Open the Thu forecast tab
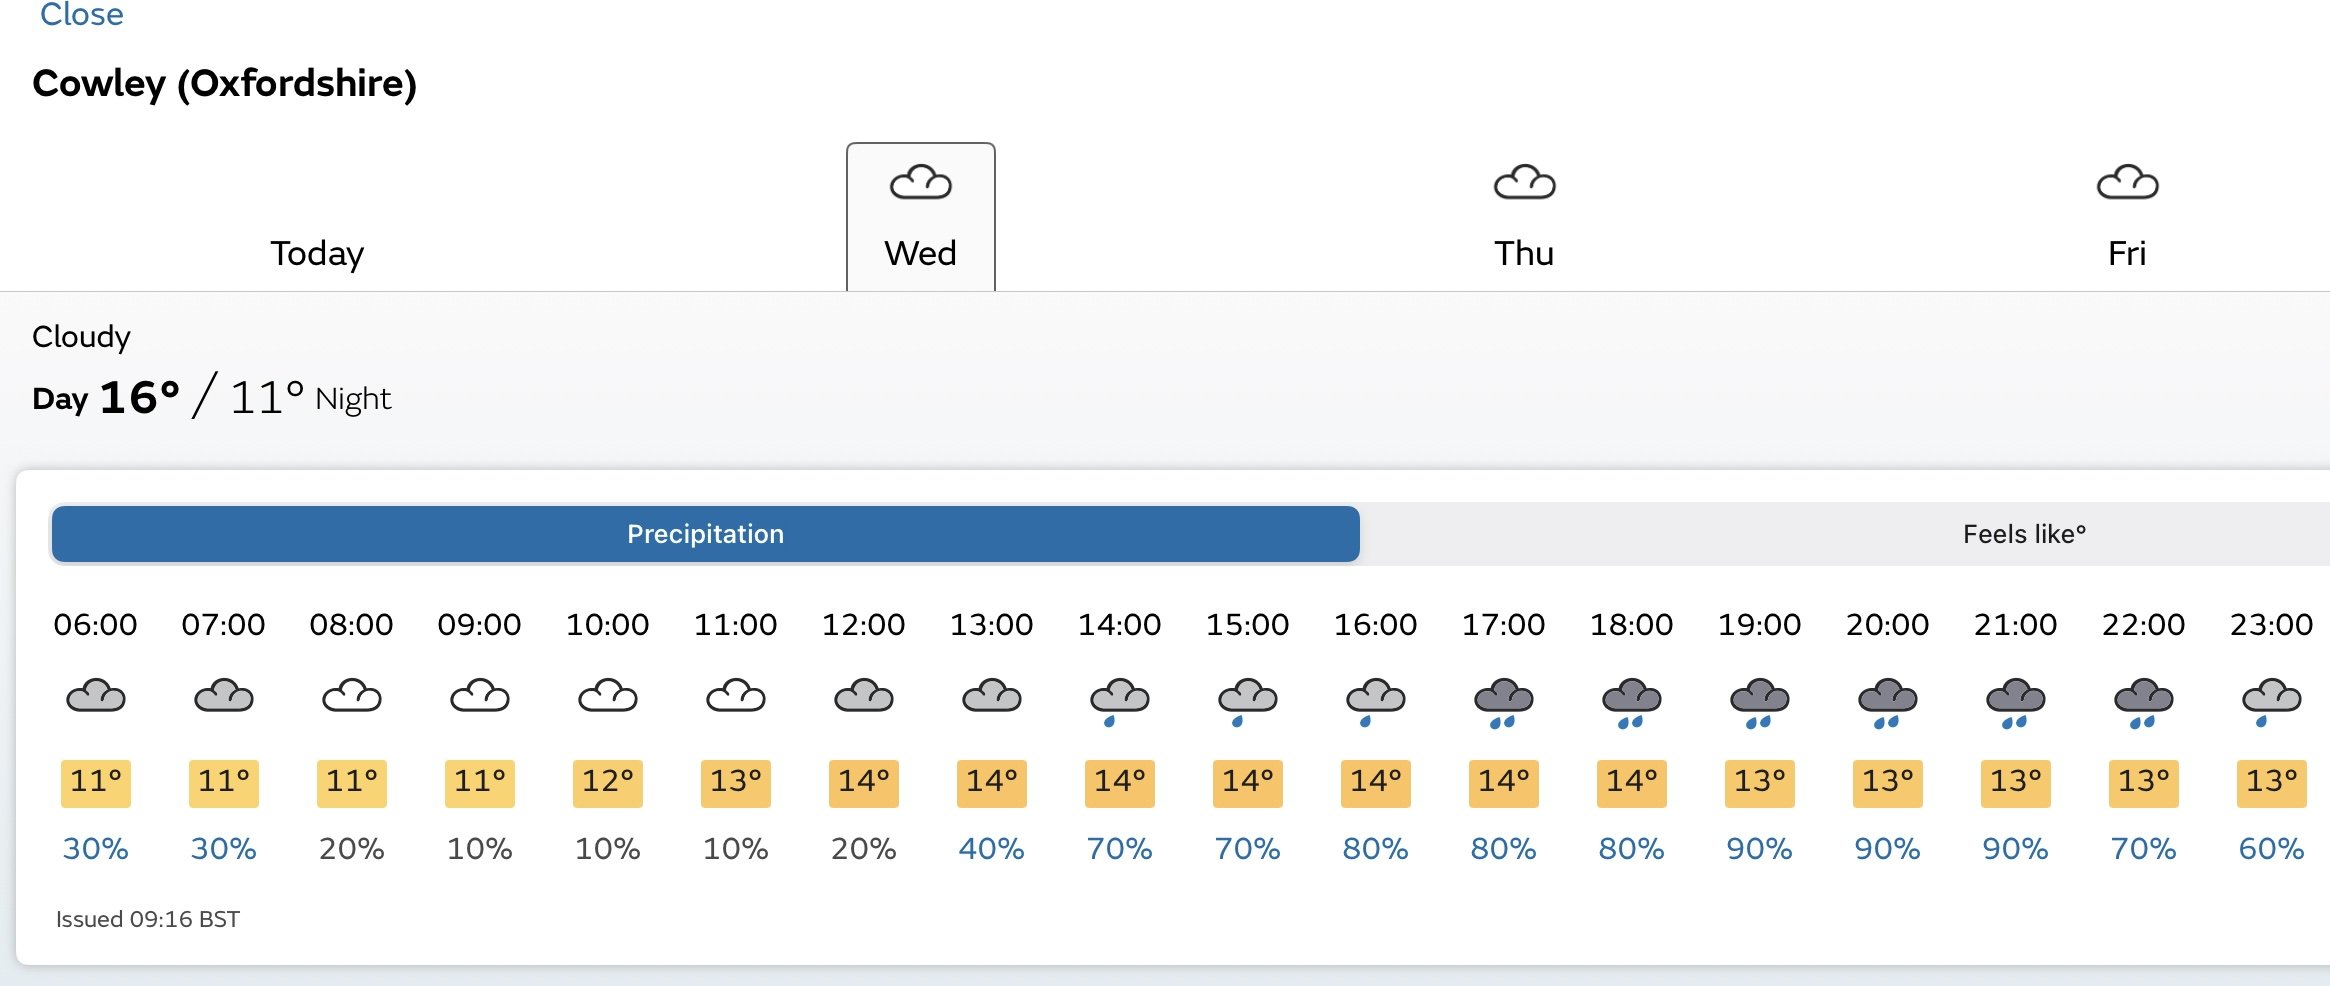 tap(1524, 217)
